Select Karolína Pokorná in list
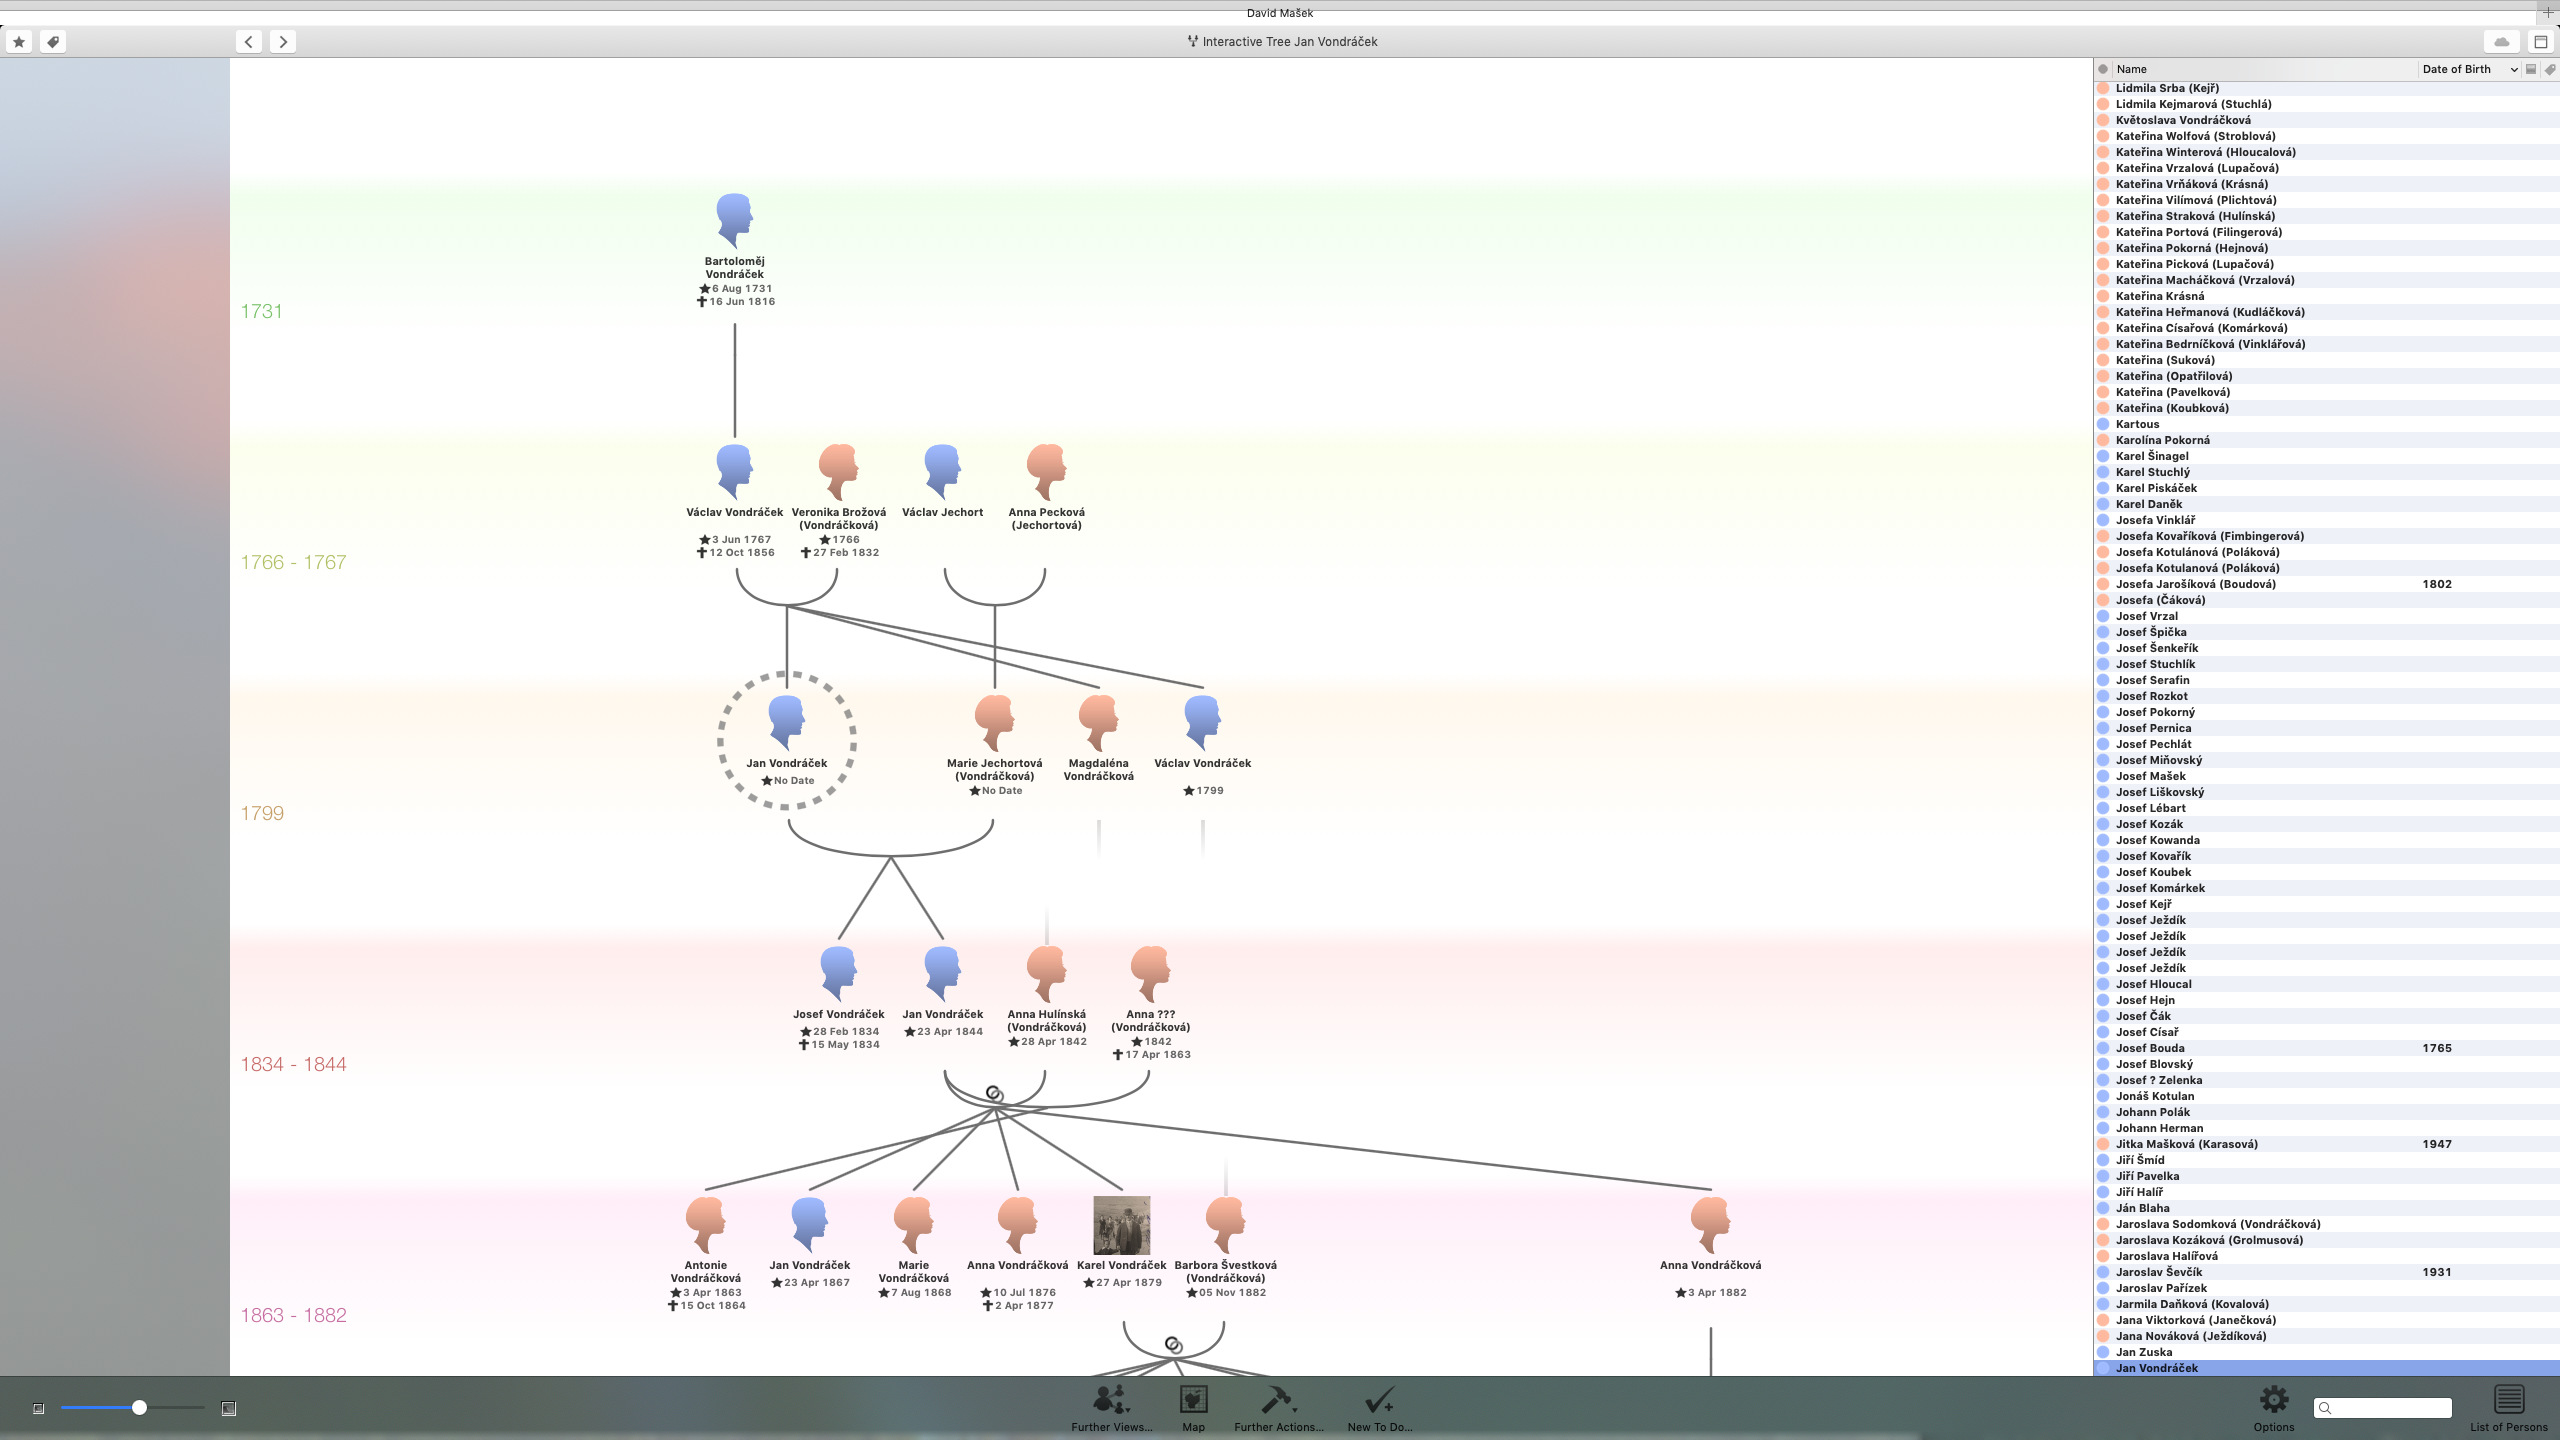2560x1440 pixels. 2326,440
